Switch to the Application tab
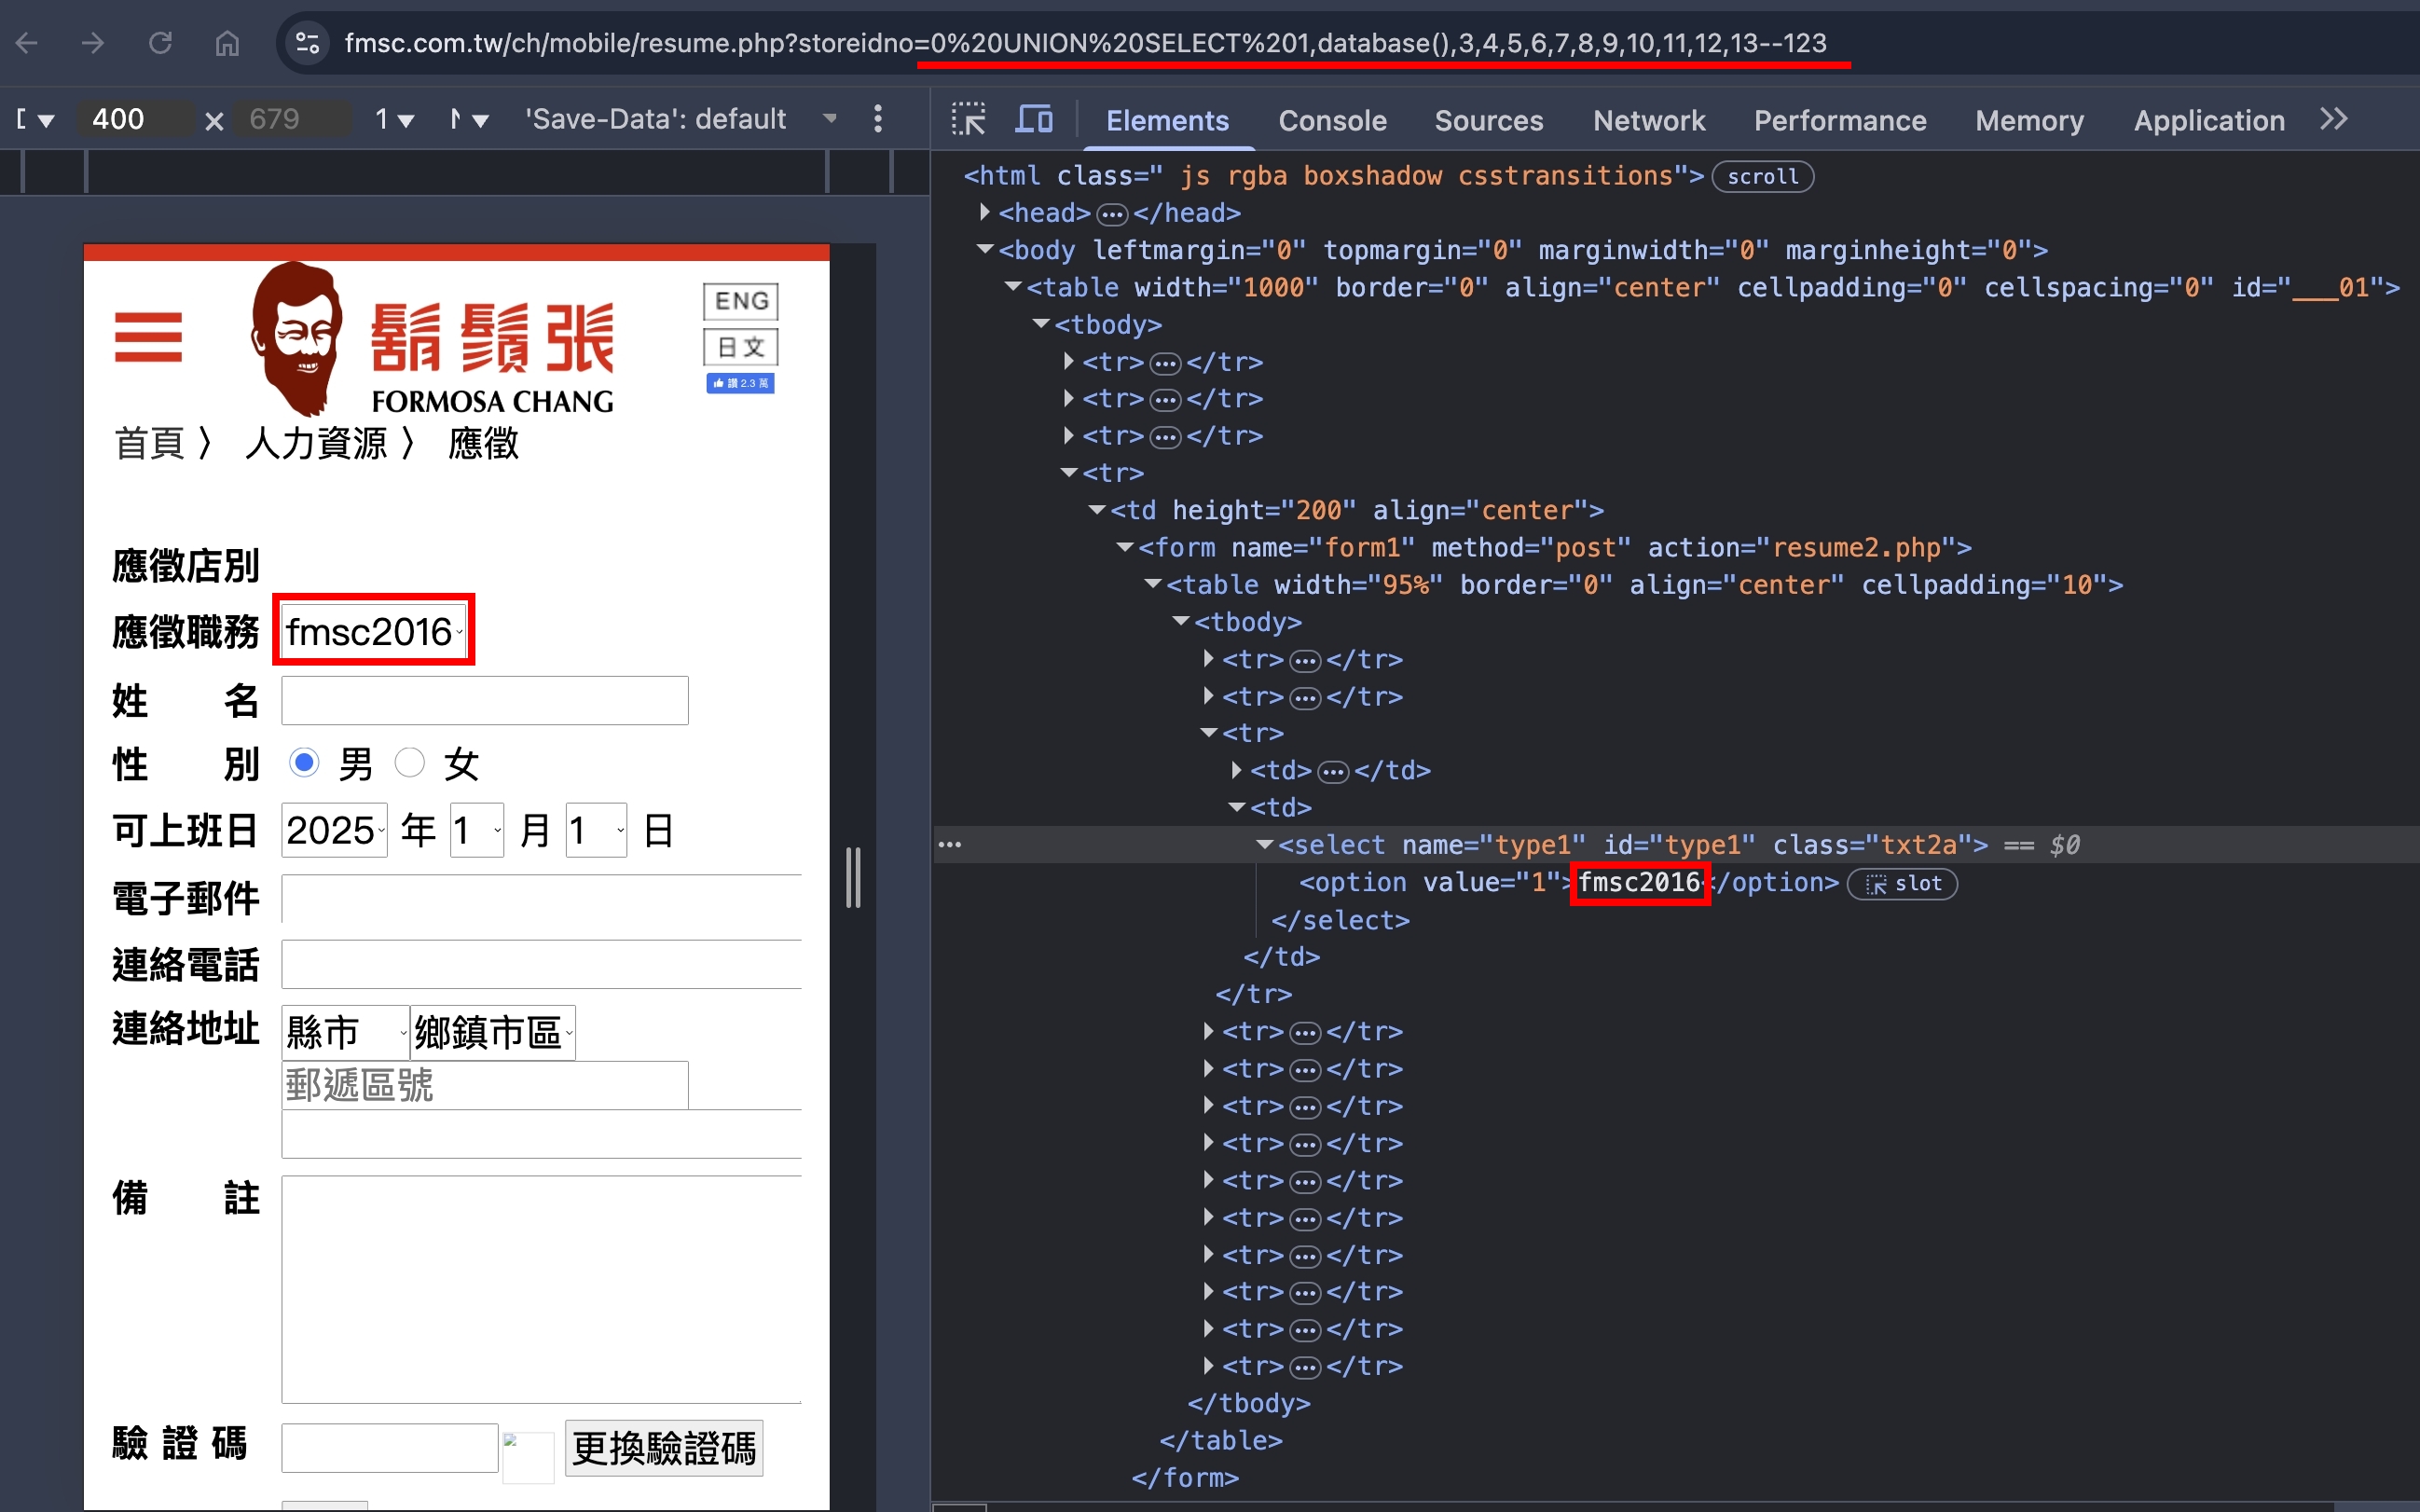This screenshot has width=2420, height=1512. tap(2209, 120)
